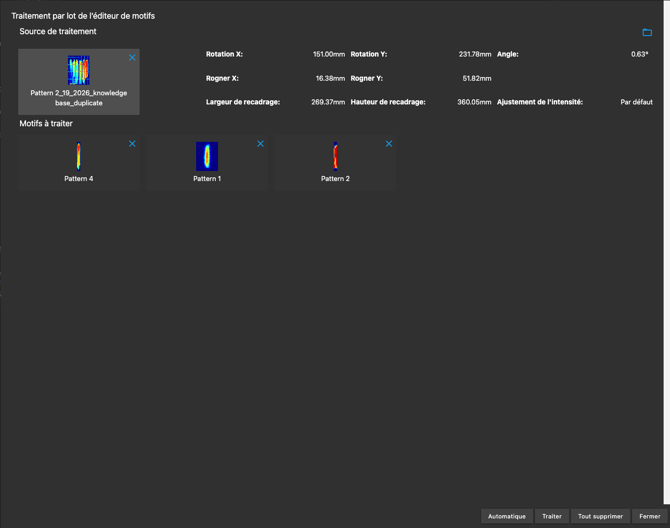
Task: Click Tout supprimer to clear patterns
Action: (x=600, y=516)
